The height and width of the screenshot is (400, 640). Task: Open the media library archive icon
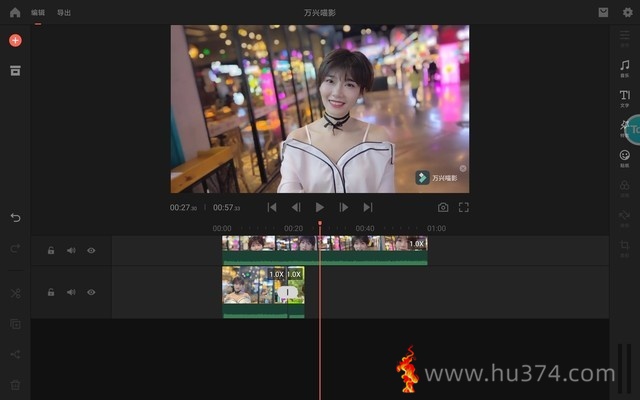pos(16,71)
